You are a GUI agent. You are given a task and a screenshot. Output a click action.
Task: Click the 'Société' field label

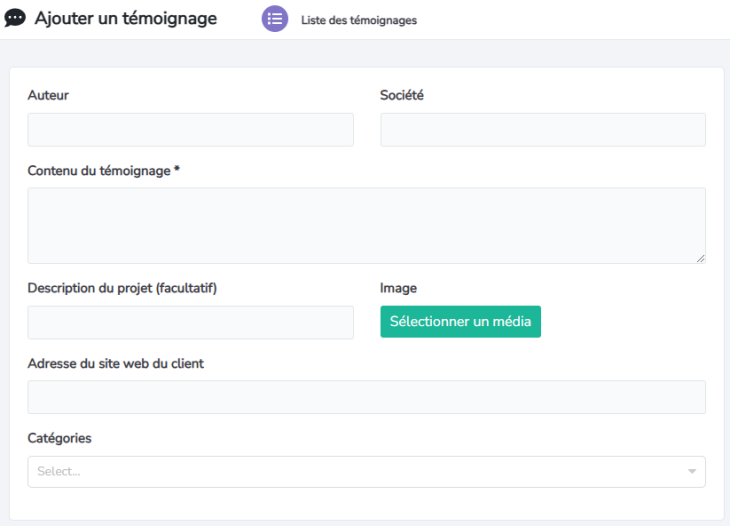tap(402, 96)
